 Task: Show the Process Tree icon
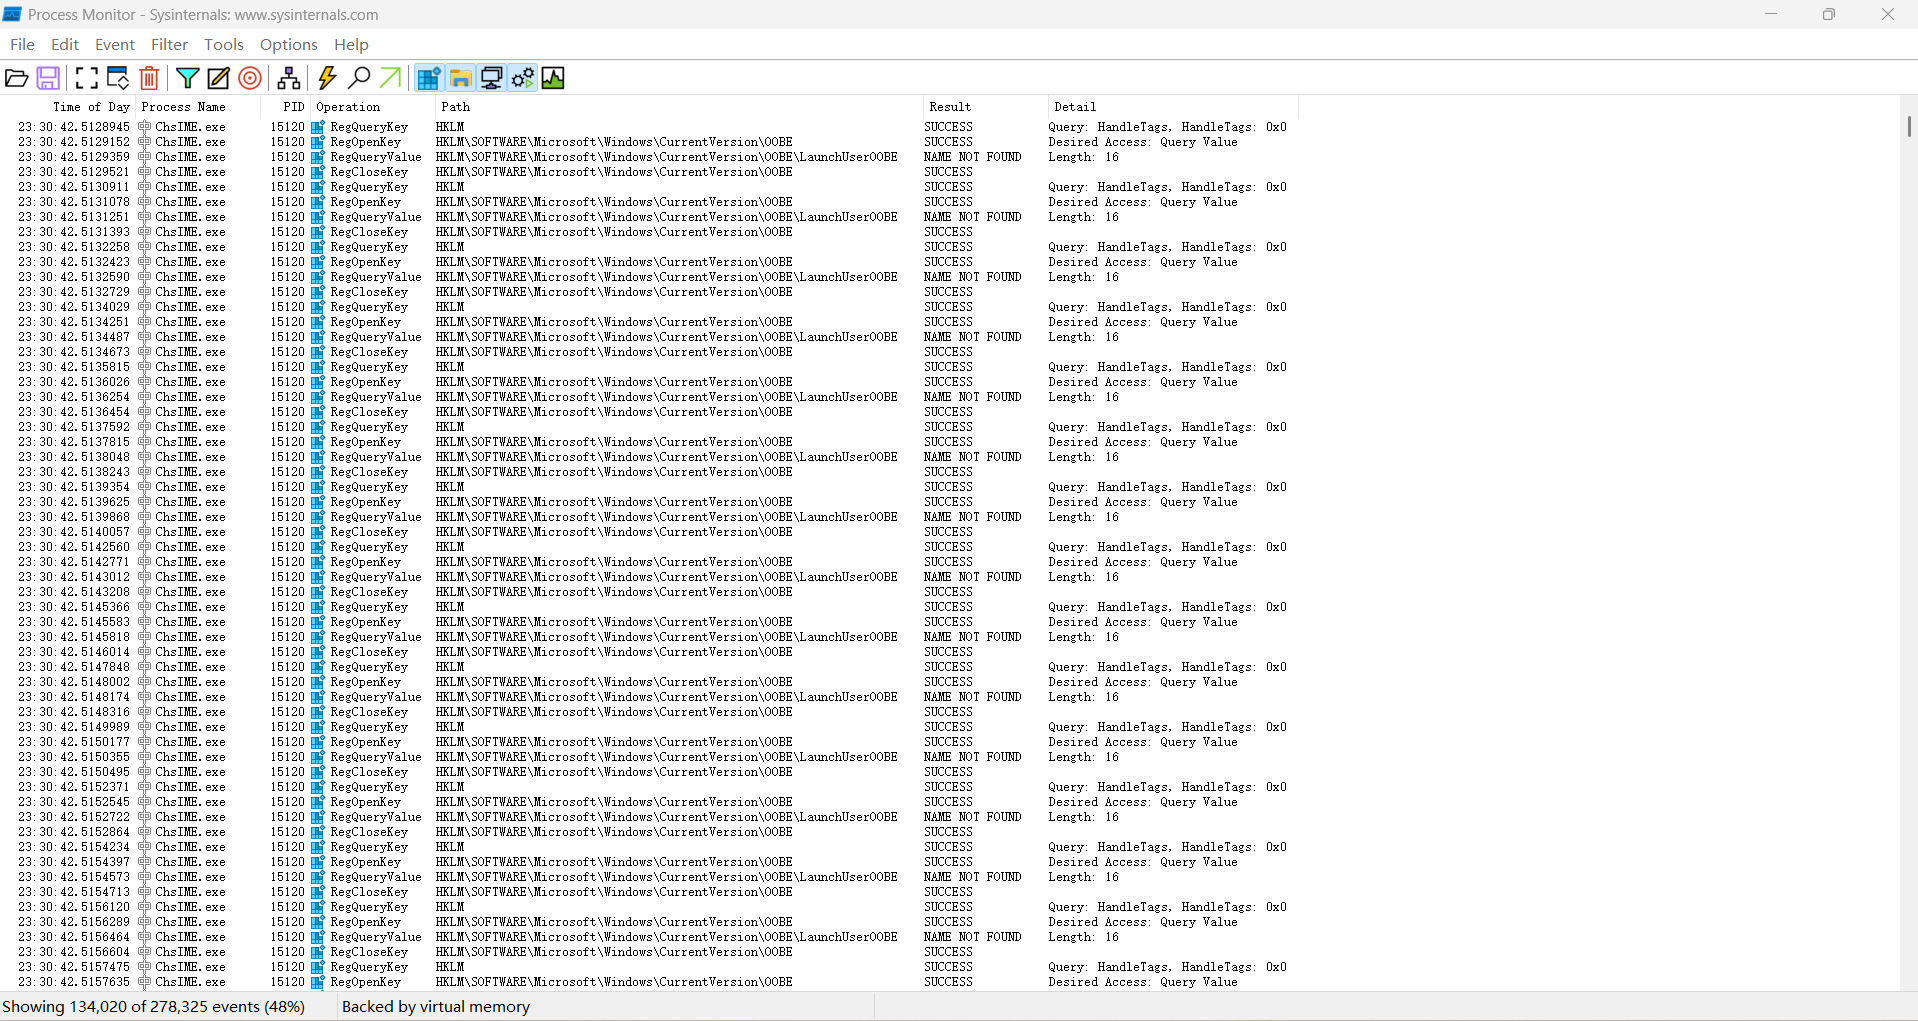click(x=289, y=78)
